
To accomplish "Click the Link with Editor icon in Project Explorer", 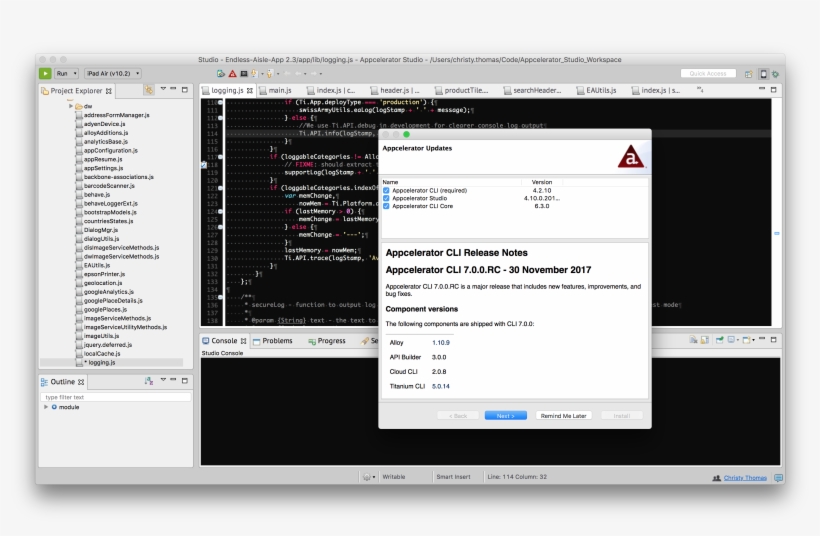I will click(149, 90).
